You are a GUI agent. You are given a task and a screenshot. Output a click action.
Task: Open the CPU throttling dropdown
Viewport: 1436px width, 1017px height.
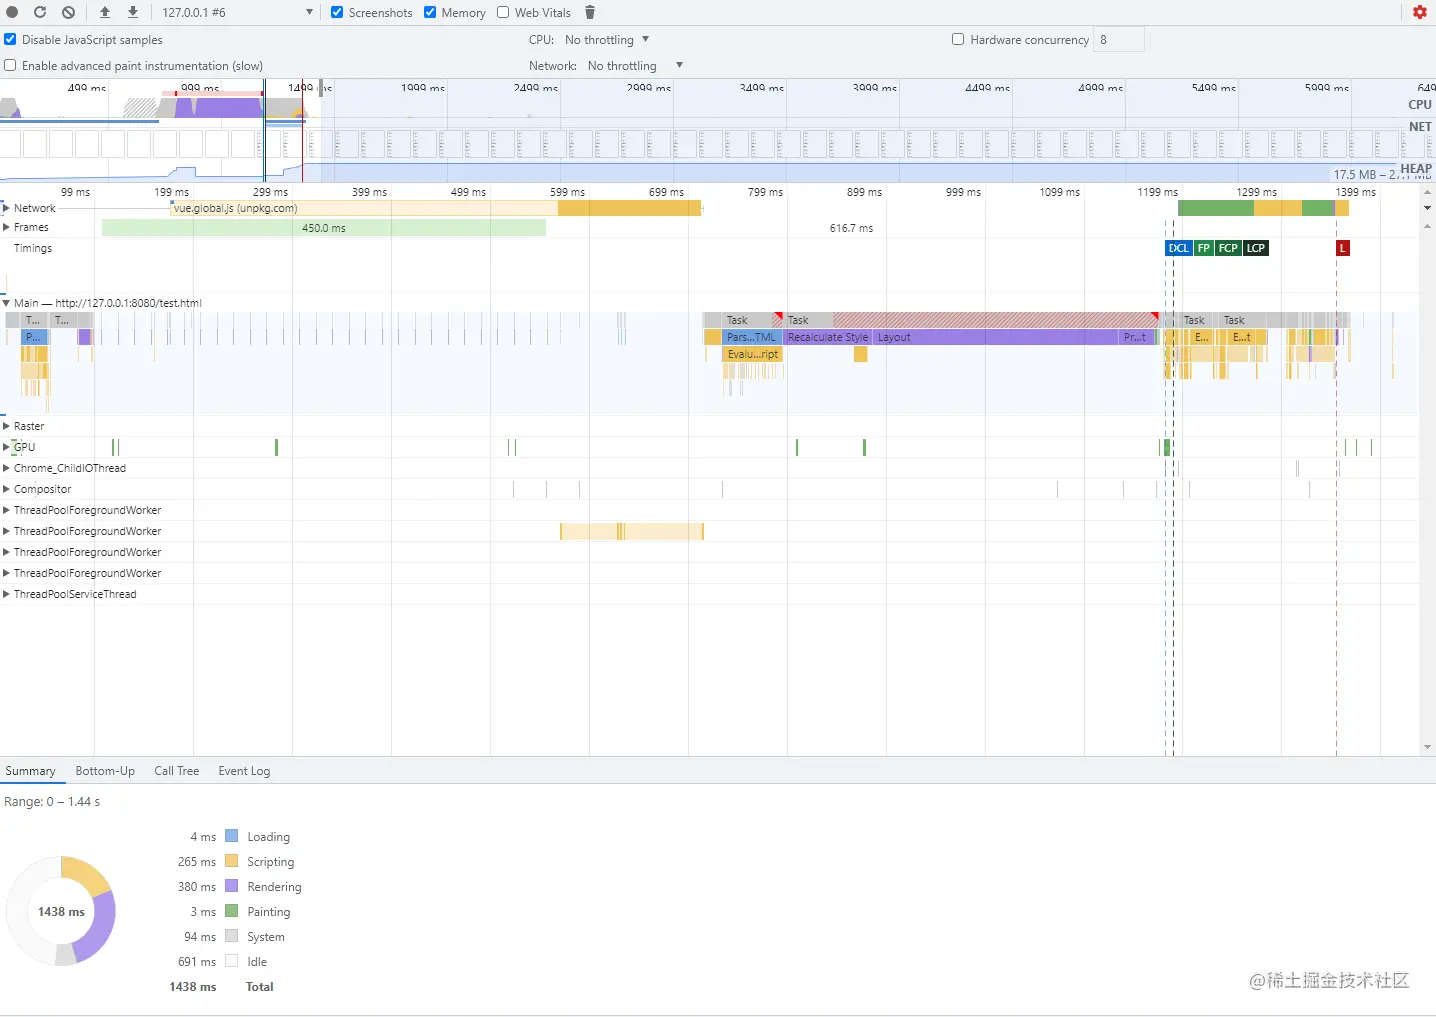(607, 39)
